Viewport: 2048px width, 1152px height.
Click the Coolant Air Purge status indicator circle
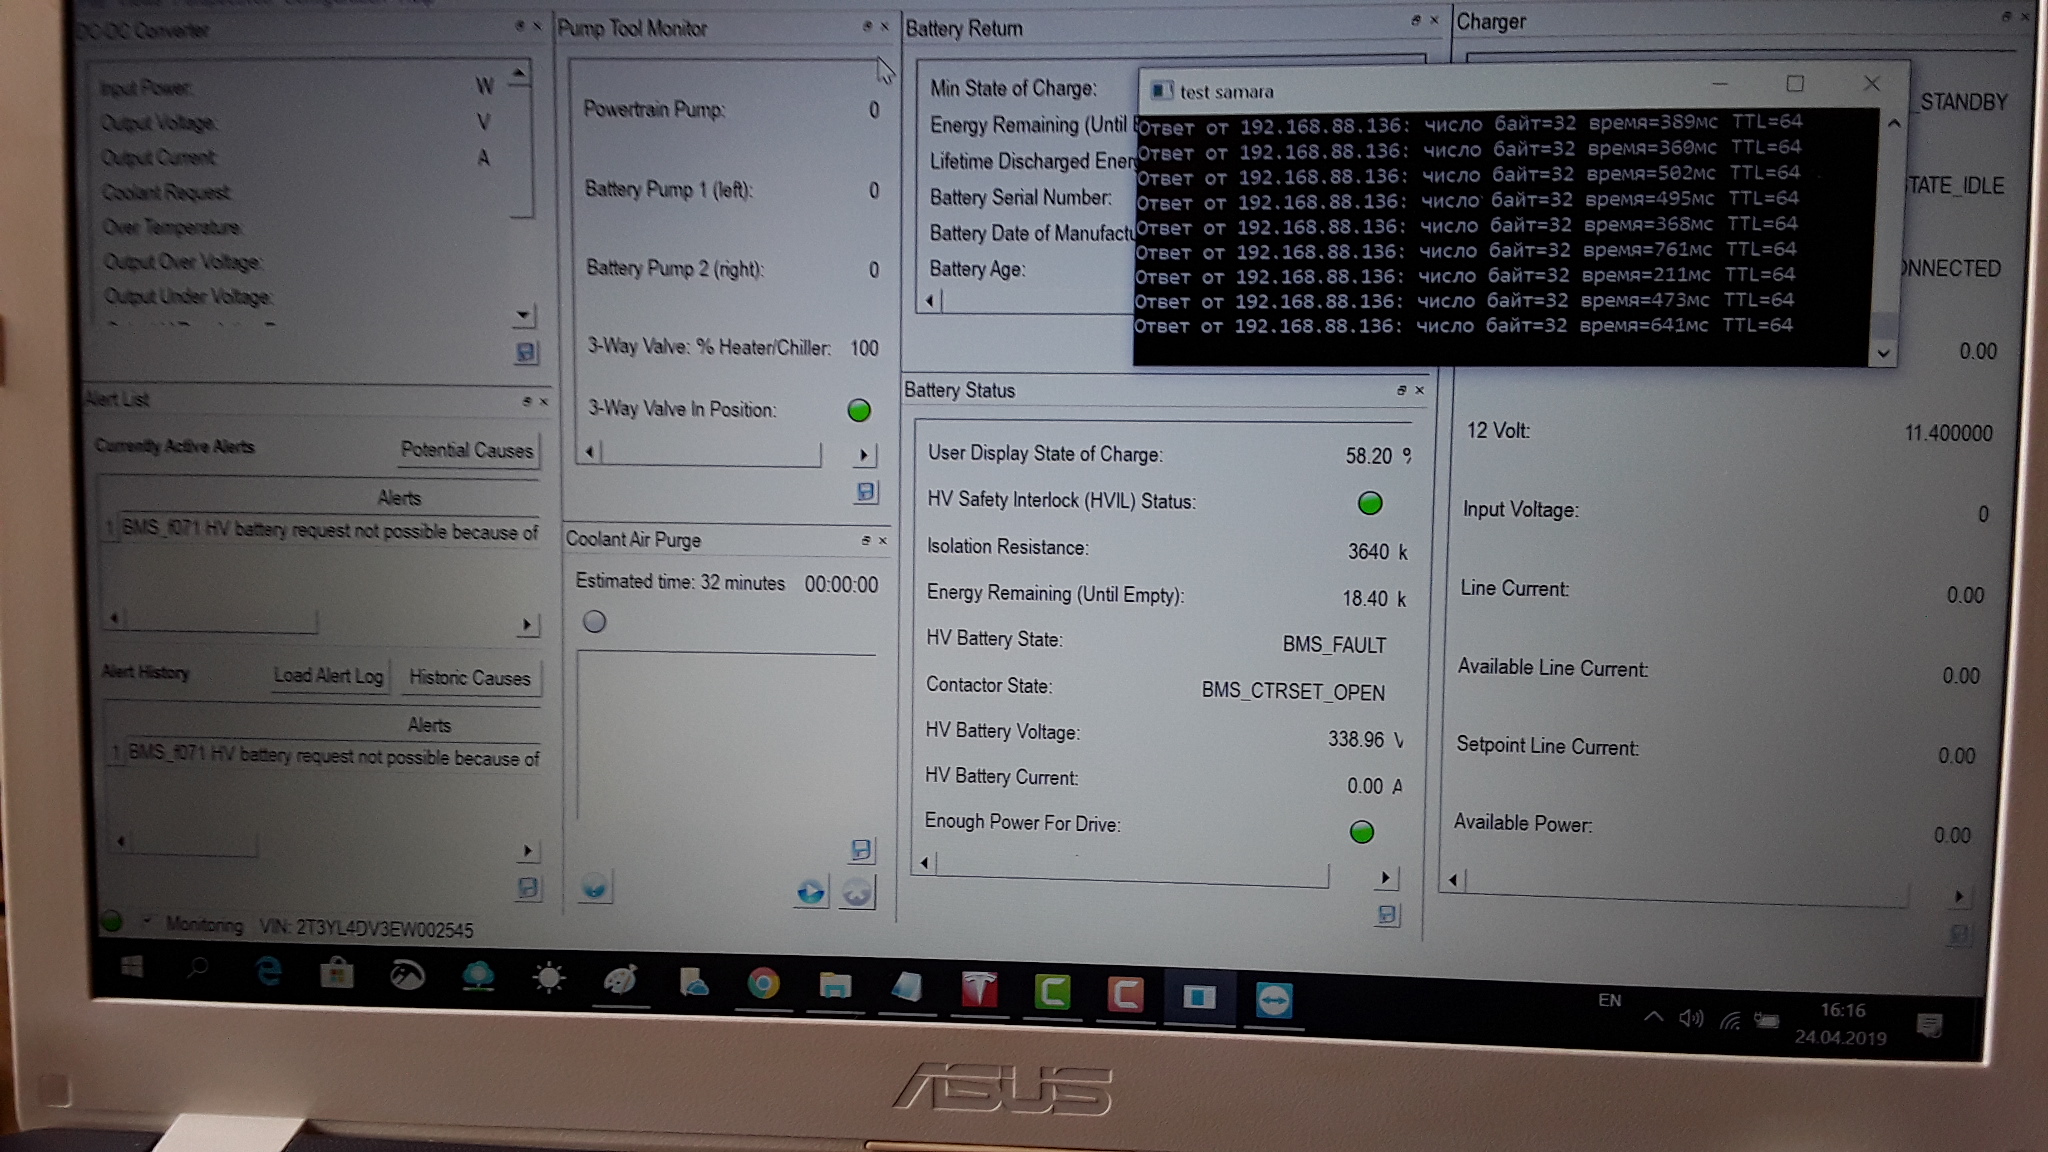coord(595,622)
